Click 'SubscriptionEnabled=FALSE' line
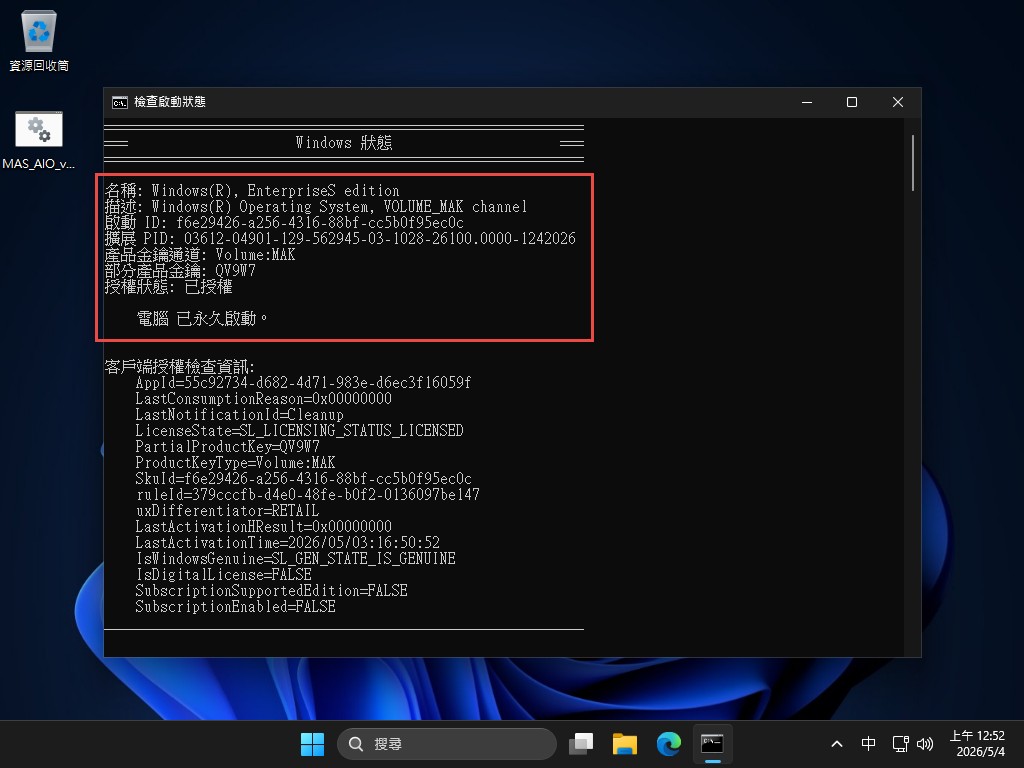Screen dimensions: 1024x768 235,607
